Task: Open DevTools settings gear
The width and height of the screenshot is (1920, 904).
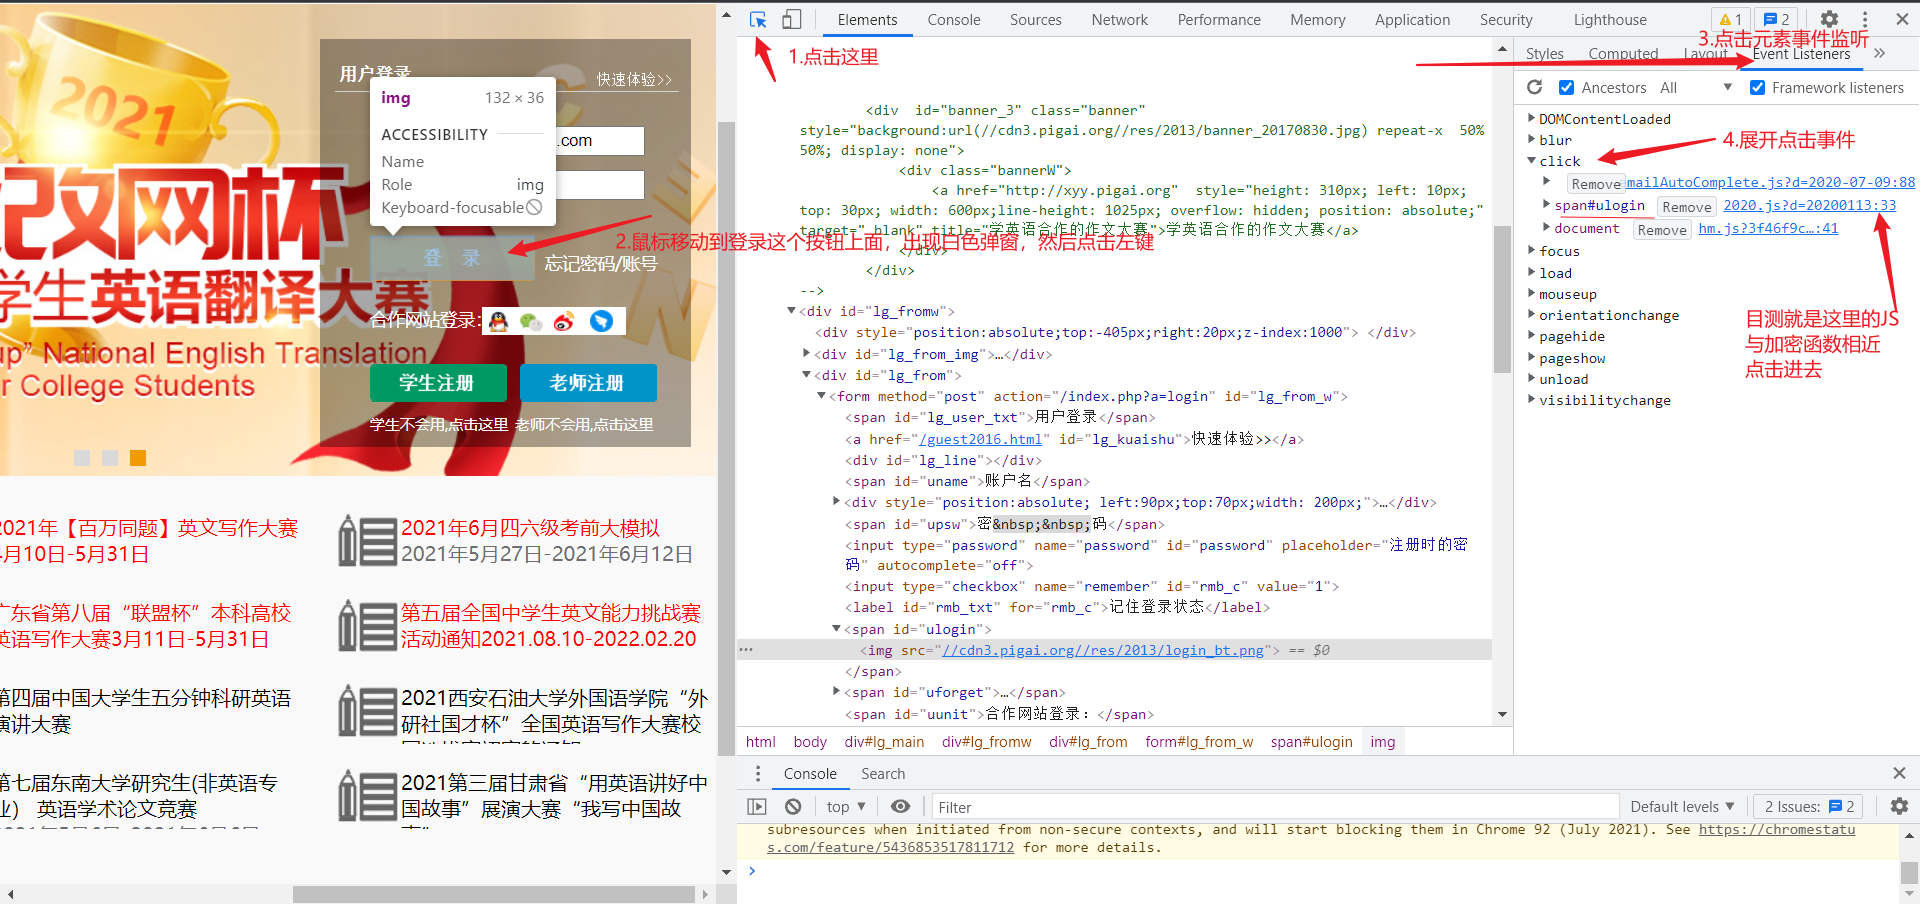Action: pyautogui.click(x=1829, y=19)
